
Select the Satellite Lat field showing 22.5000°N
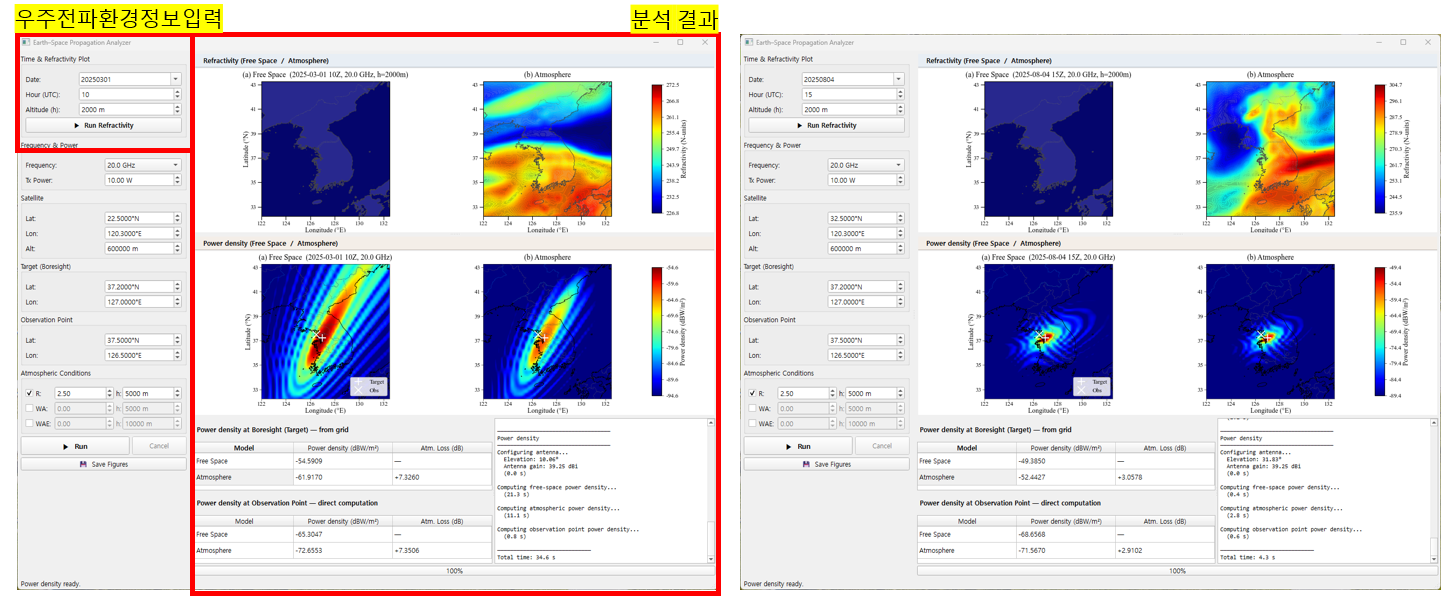144,218
